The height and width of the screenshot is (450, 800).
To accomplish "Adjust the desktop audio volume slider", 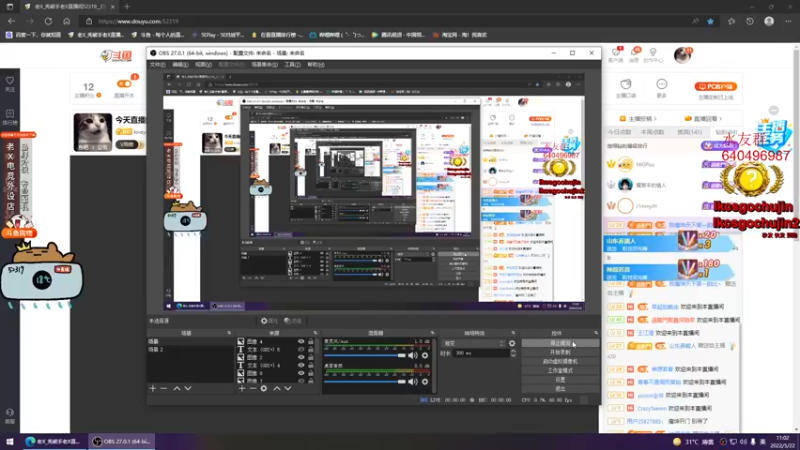I will click(365, 382).
